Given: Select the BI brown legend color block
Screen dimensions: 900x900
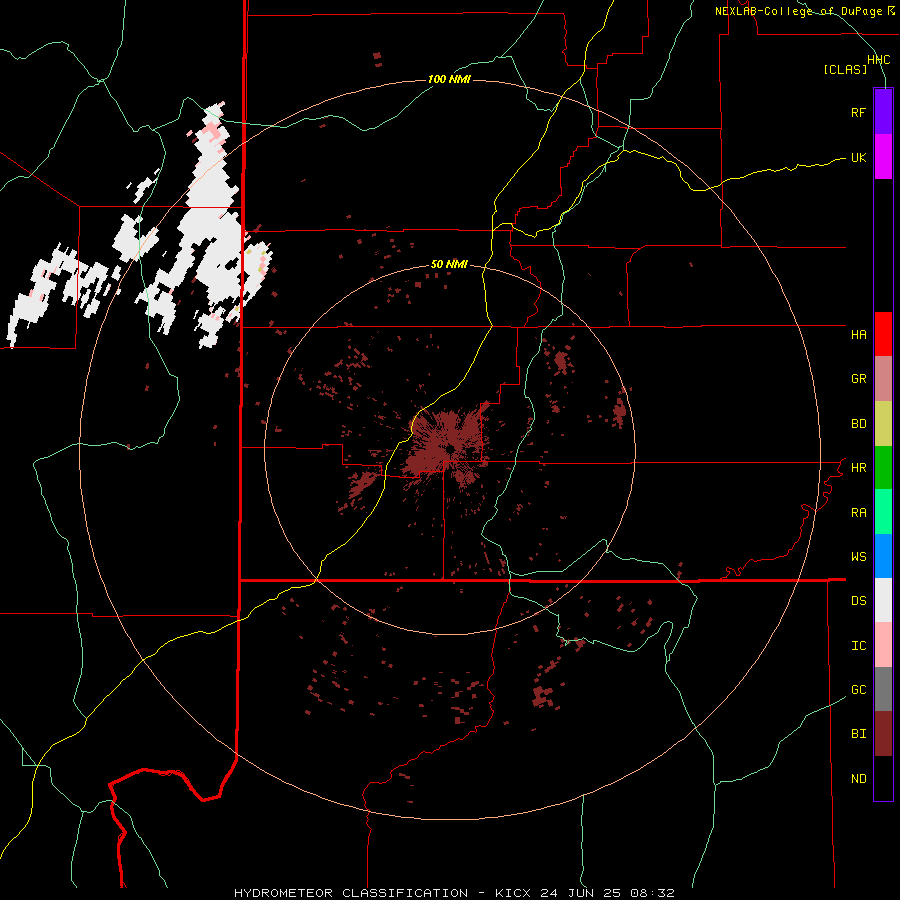Looking at the screenshot, I should click(x=883, y=734).
